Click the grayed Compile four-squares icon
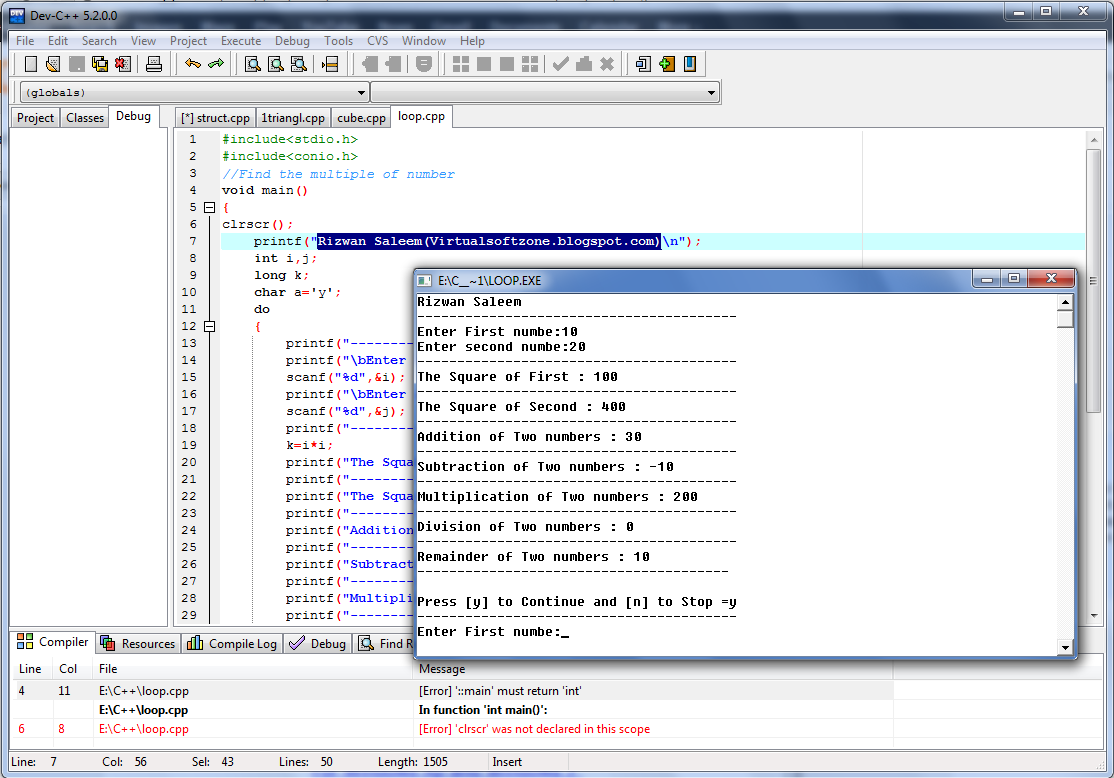The image size is (1114, 778). 461,65
